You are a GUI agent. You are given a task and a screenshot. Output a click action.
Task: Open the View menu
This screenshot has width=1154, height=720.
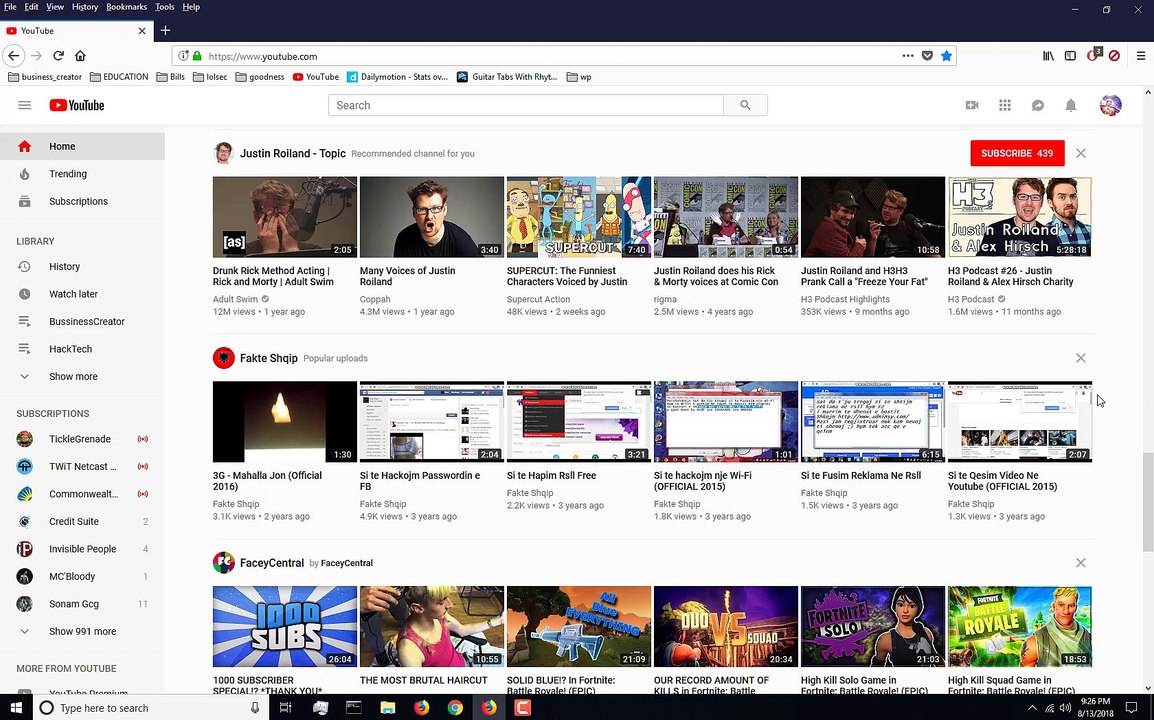[x=55, y=7]
